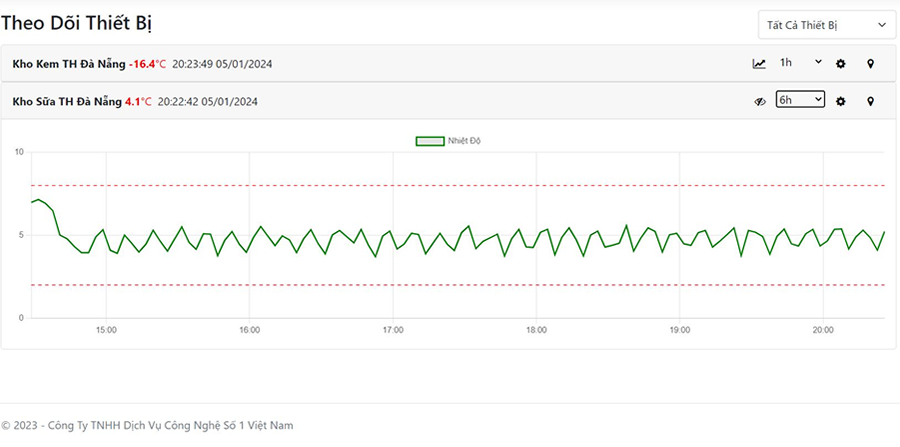Click the 4.1°C temperature reading
This screenshot has height=447, width=900.
pyautogui.click(x=138, y=102)
